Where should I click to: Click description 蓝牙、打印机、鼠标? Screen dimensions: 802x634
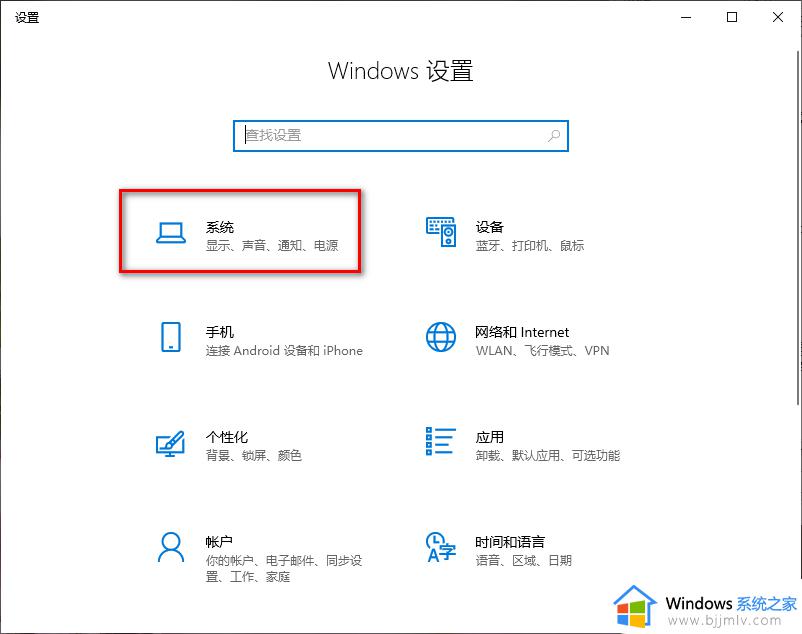click(x=530, y=245)
